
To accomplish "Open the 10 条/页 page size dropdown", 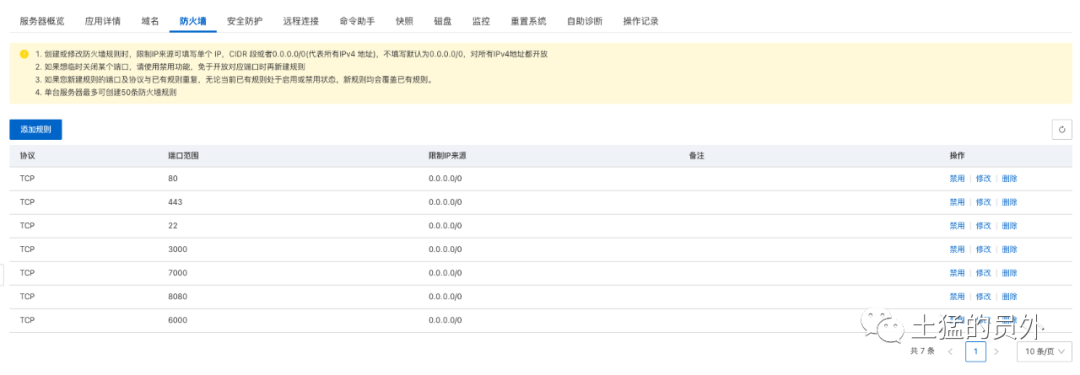I will pos(1043,352).
